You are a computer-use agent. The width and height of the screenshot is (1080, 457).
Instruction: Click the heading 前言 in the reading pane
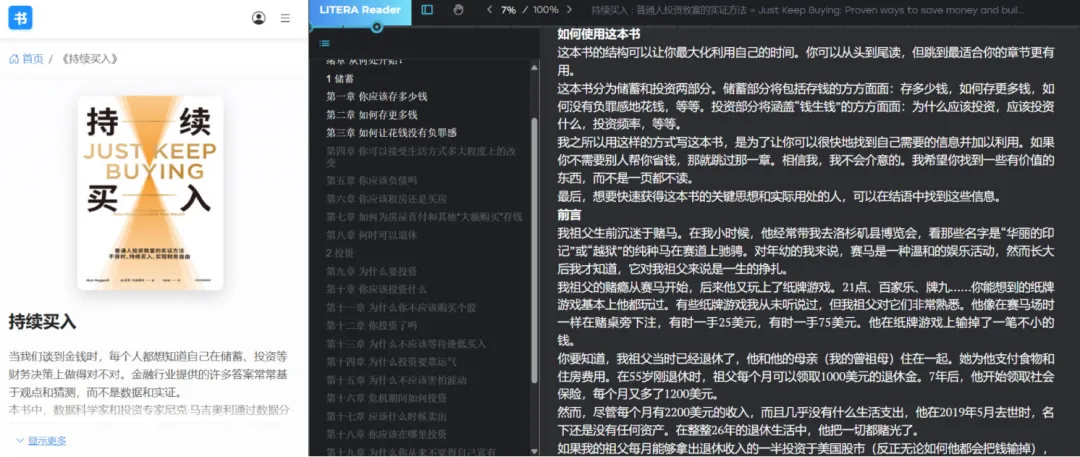point(568,214)
